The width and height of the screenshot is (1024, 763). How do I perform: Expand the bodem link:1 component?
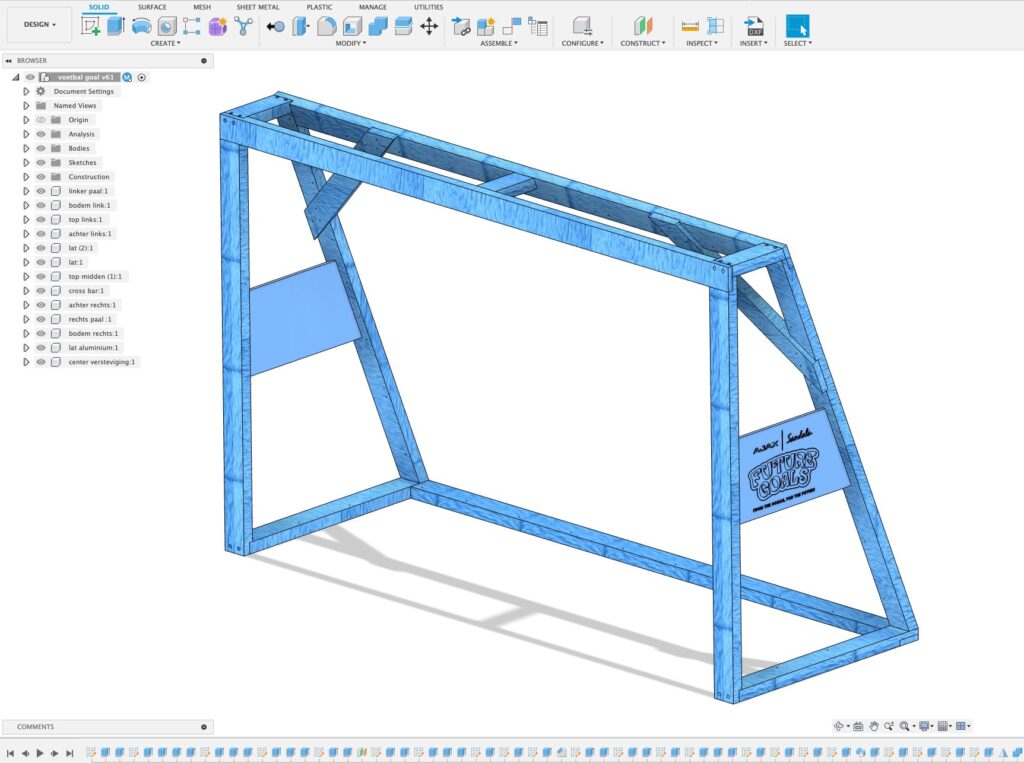coord(26,205)
